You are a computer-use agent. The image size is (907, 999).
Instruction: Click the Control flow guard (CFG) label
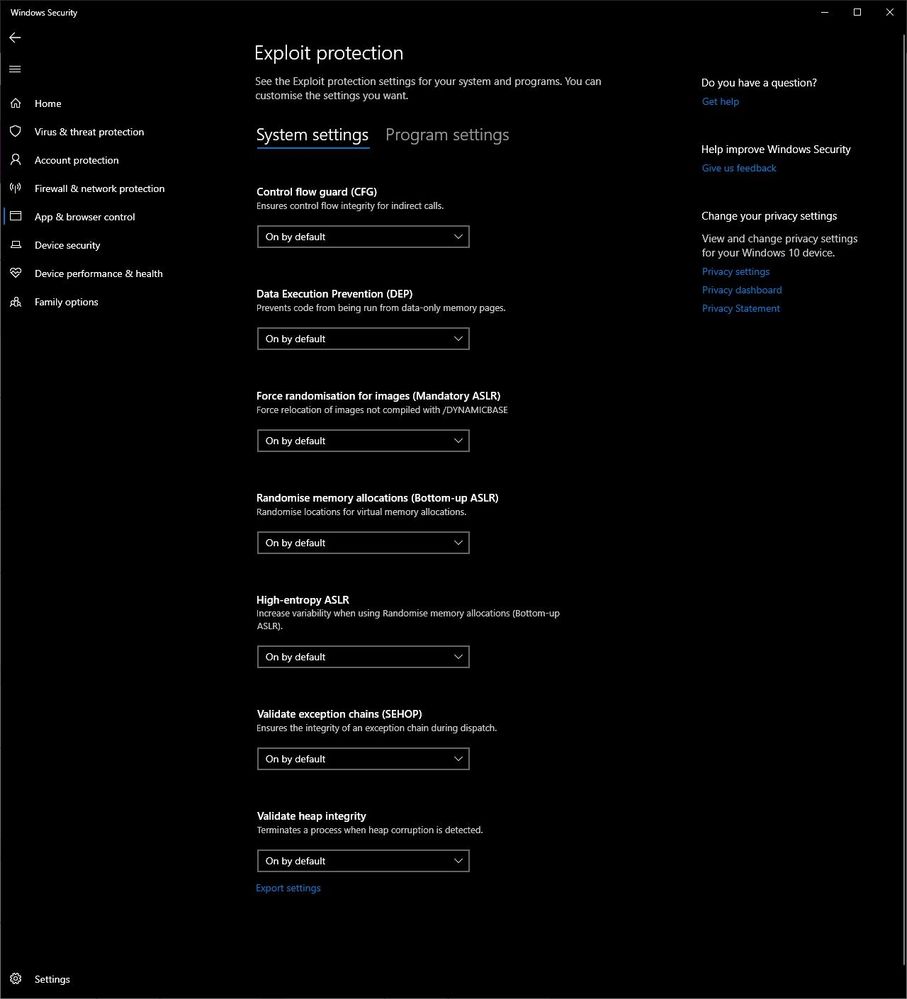click(x=317, y=192)
